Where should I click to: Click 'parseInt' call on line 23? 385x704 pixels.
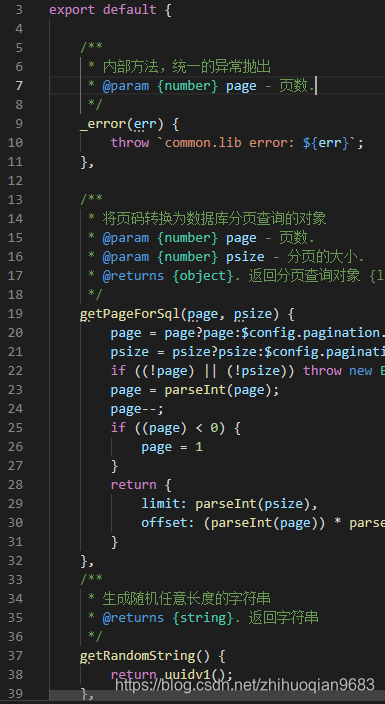pos(195,389)
